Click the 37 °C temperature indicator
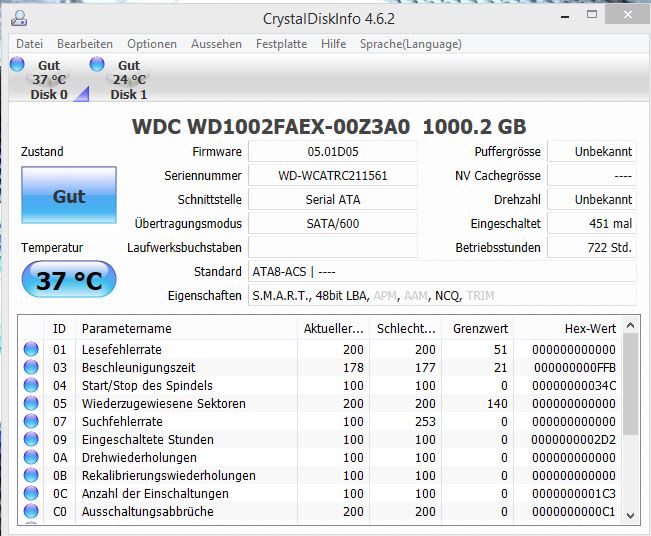The width and height of the screenshot is (651, 536). point(69,279)
